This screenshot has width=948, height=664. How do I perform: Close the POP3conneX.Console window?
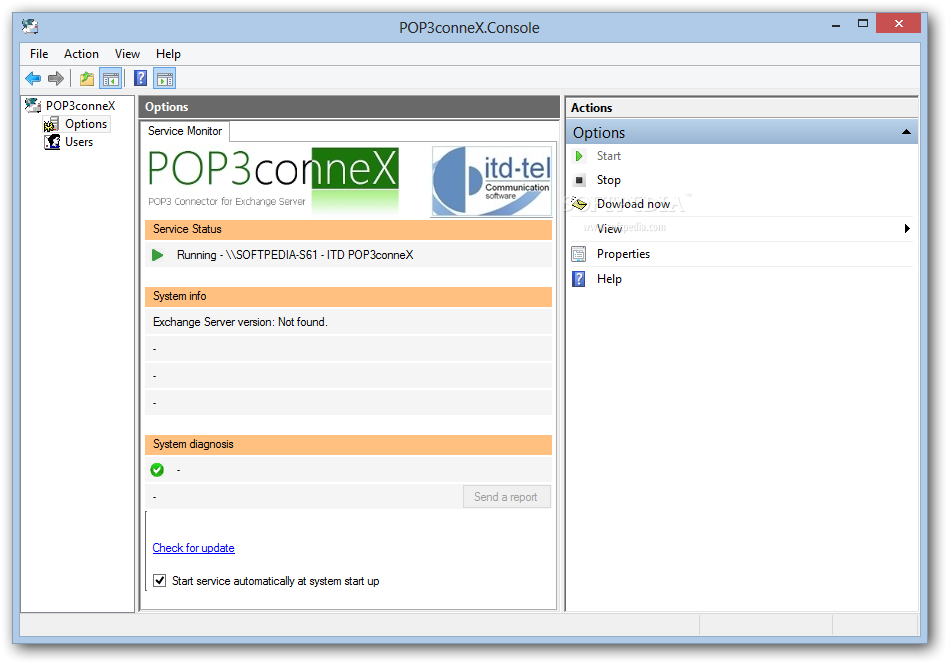898,24
